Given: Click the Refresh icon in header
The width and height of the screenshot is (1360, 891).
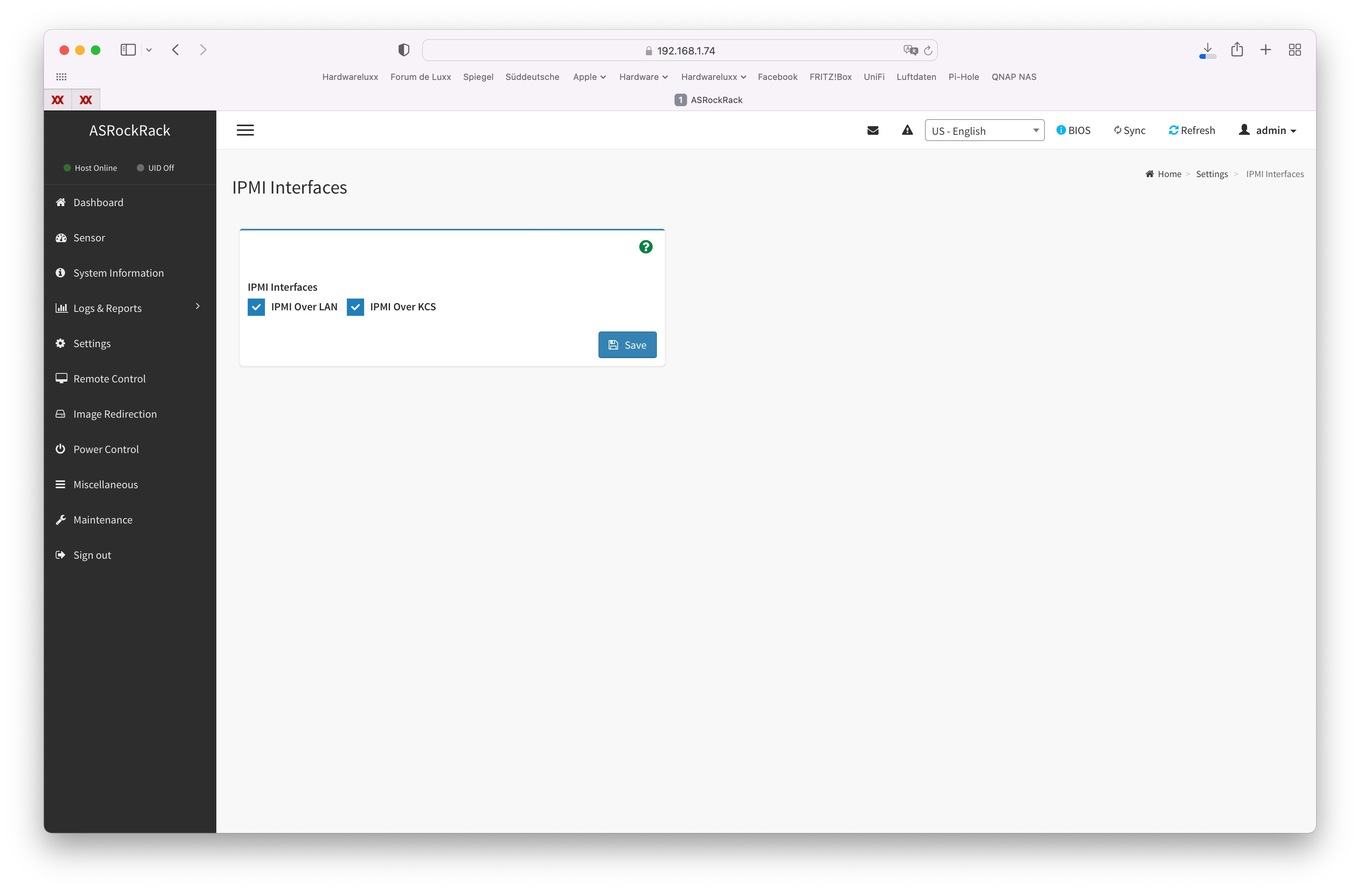Looking at the screenshot, I should coord(1174,130).
